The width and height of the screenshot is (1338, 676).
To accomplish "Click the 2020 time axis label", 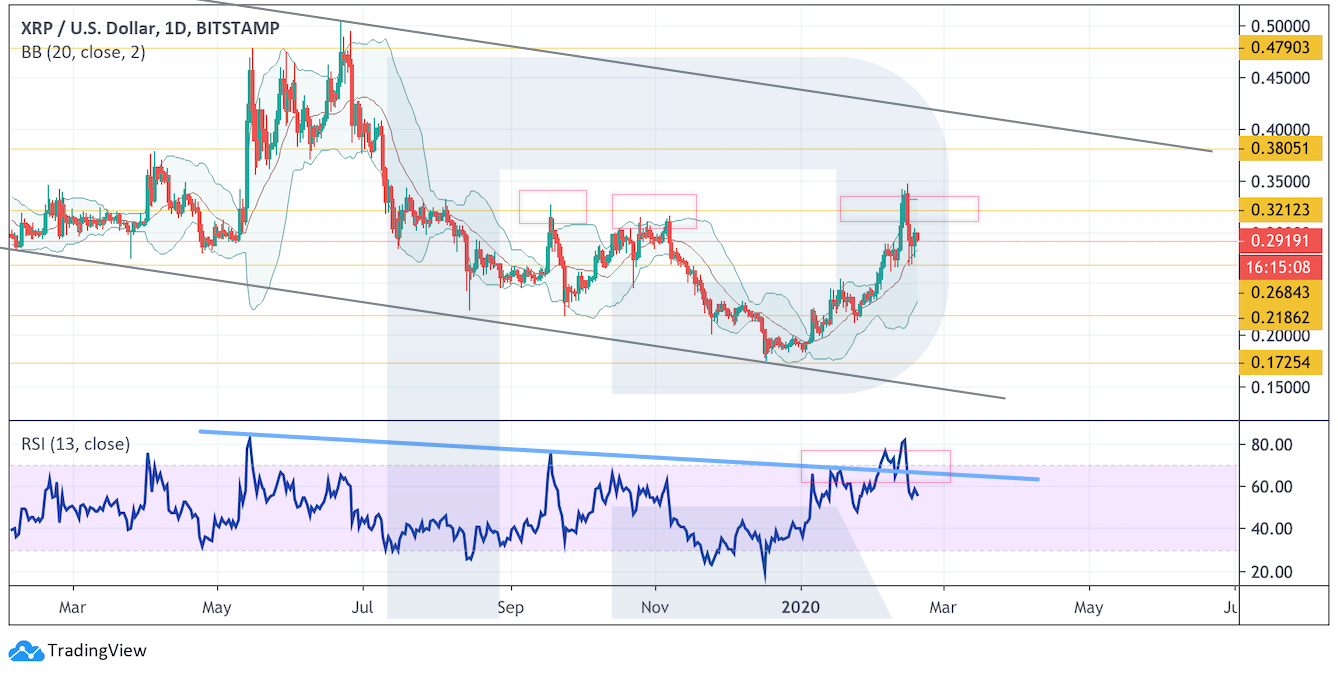I will 801,607.
